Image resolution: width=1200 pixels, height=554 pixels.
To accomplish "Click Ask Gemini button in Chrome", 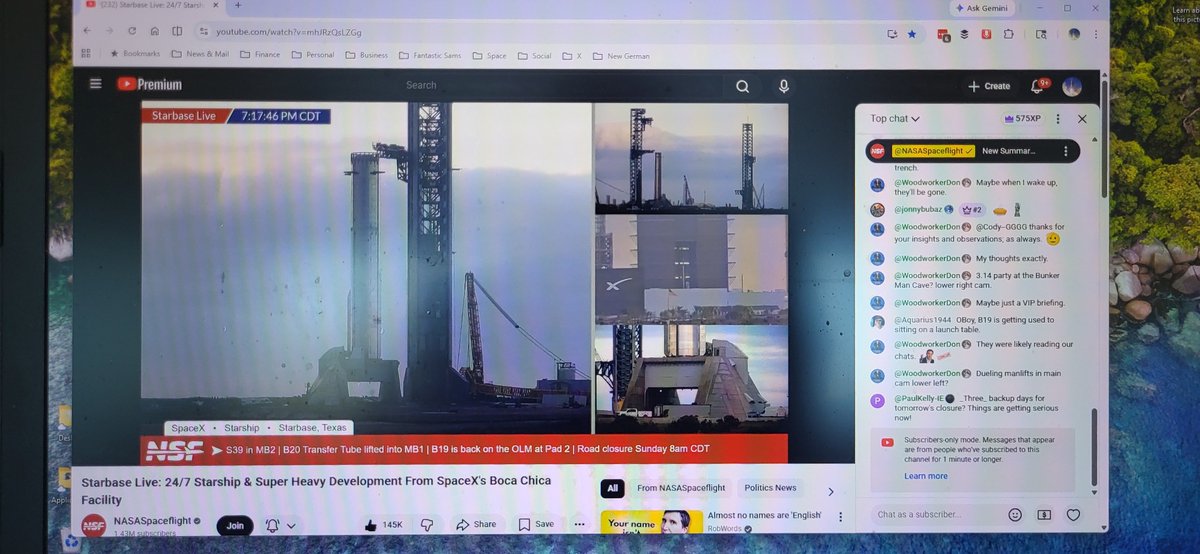I will (x=982, y=8).
